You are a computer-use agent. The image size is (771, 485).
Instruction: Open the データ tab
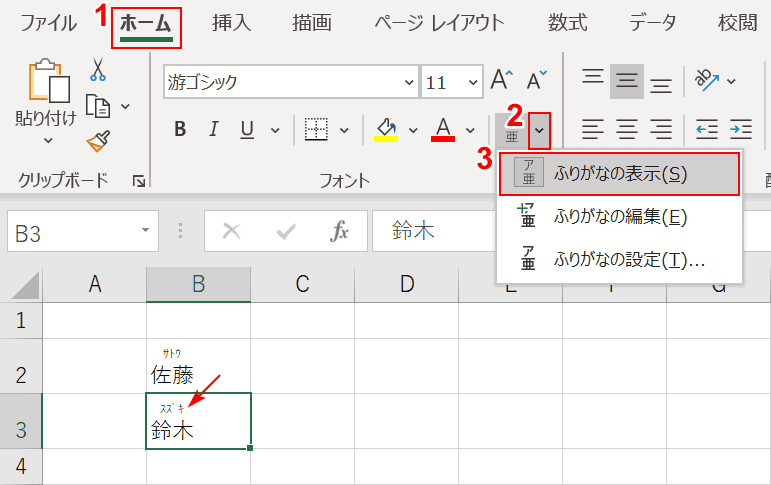click(x=652, y=23)
